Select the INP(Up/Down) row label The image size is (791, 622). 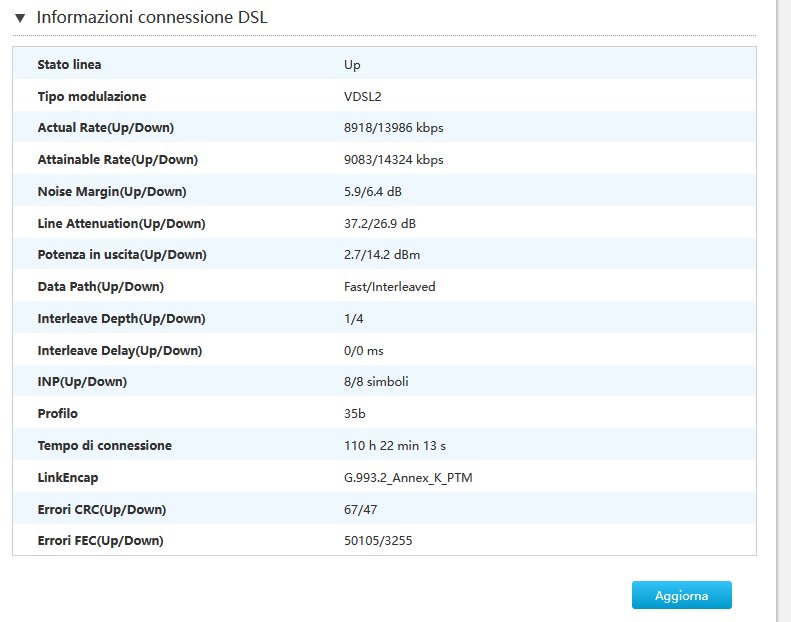click(82, 382)
